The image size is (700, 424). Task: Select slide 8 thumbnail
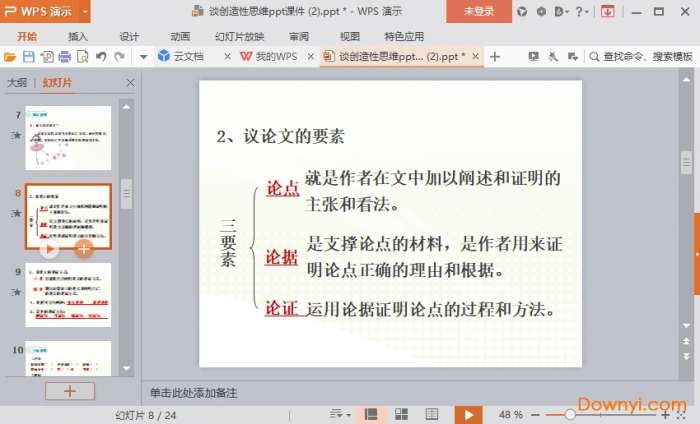click(x=68, y=216)
